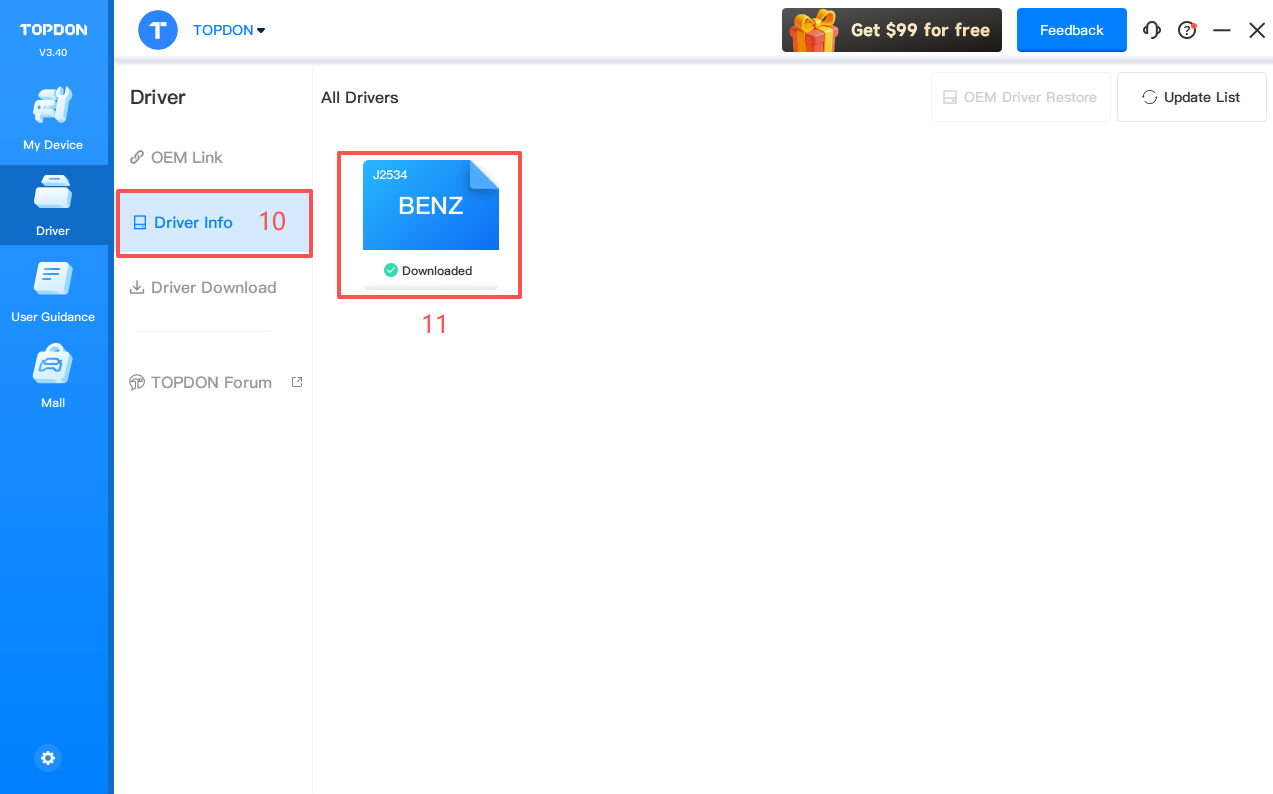Click the external link icon beside TOPDON Forum
Screen dimensions: 1273x794
pos(297,382)
